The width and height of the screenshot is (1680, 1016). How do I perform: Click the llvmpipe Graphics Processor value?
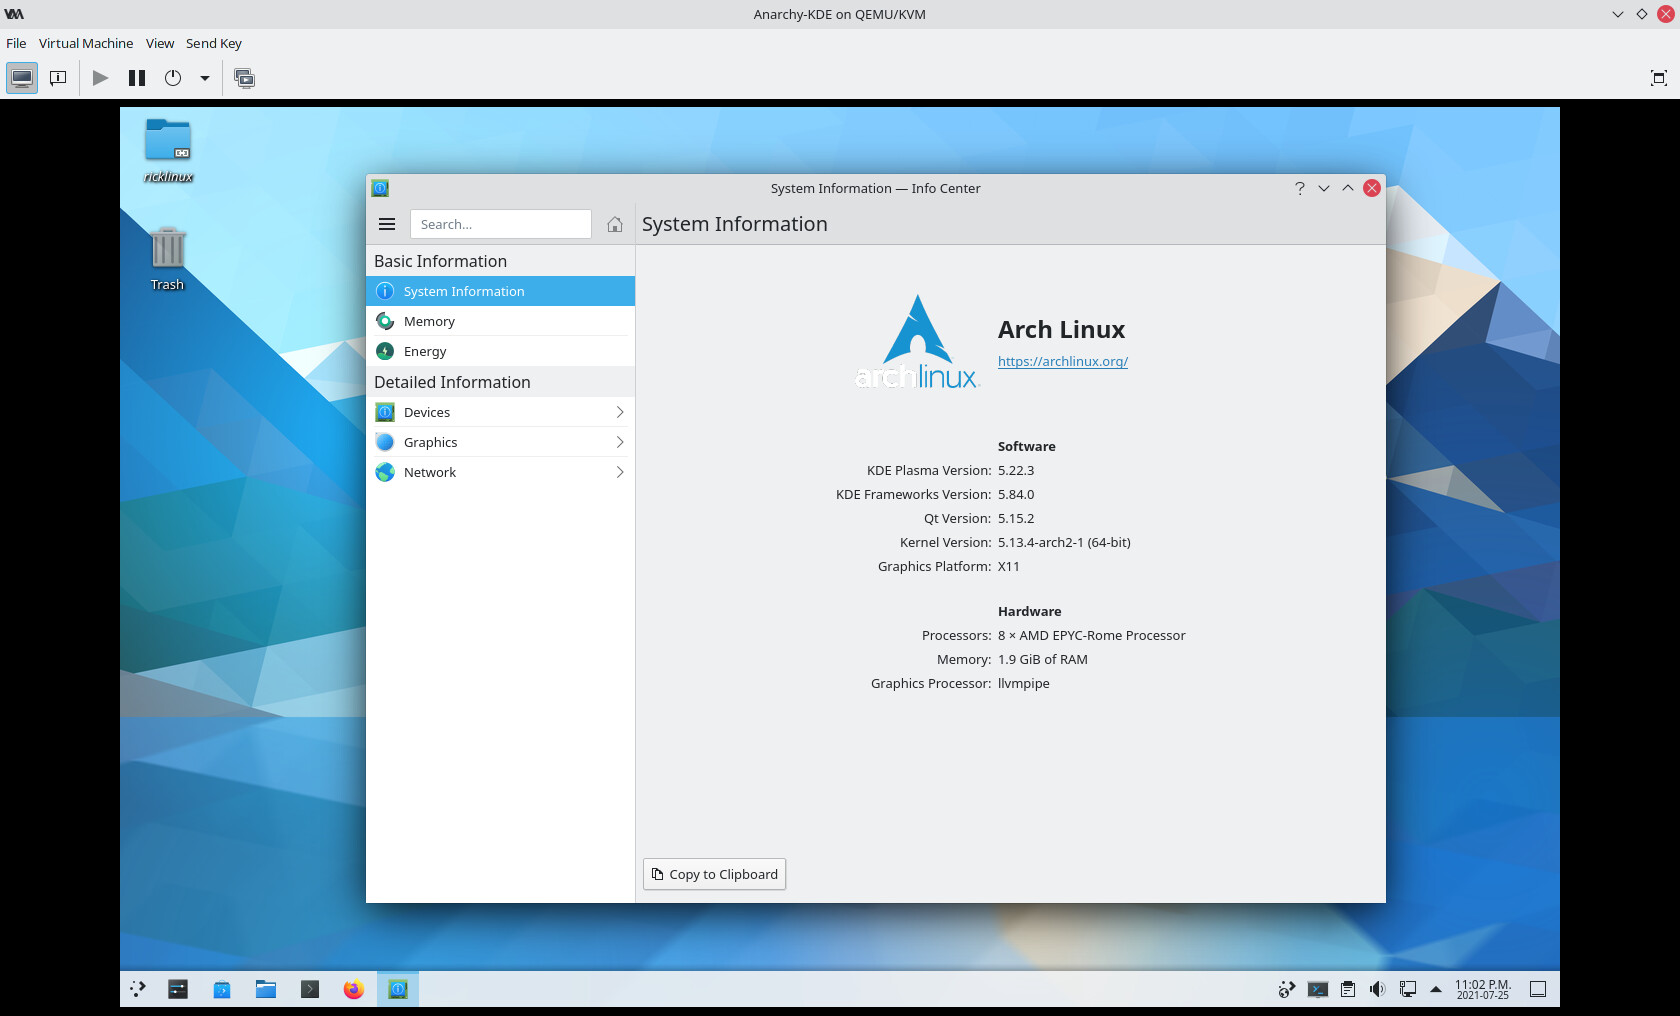1024,683
